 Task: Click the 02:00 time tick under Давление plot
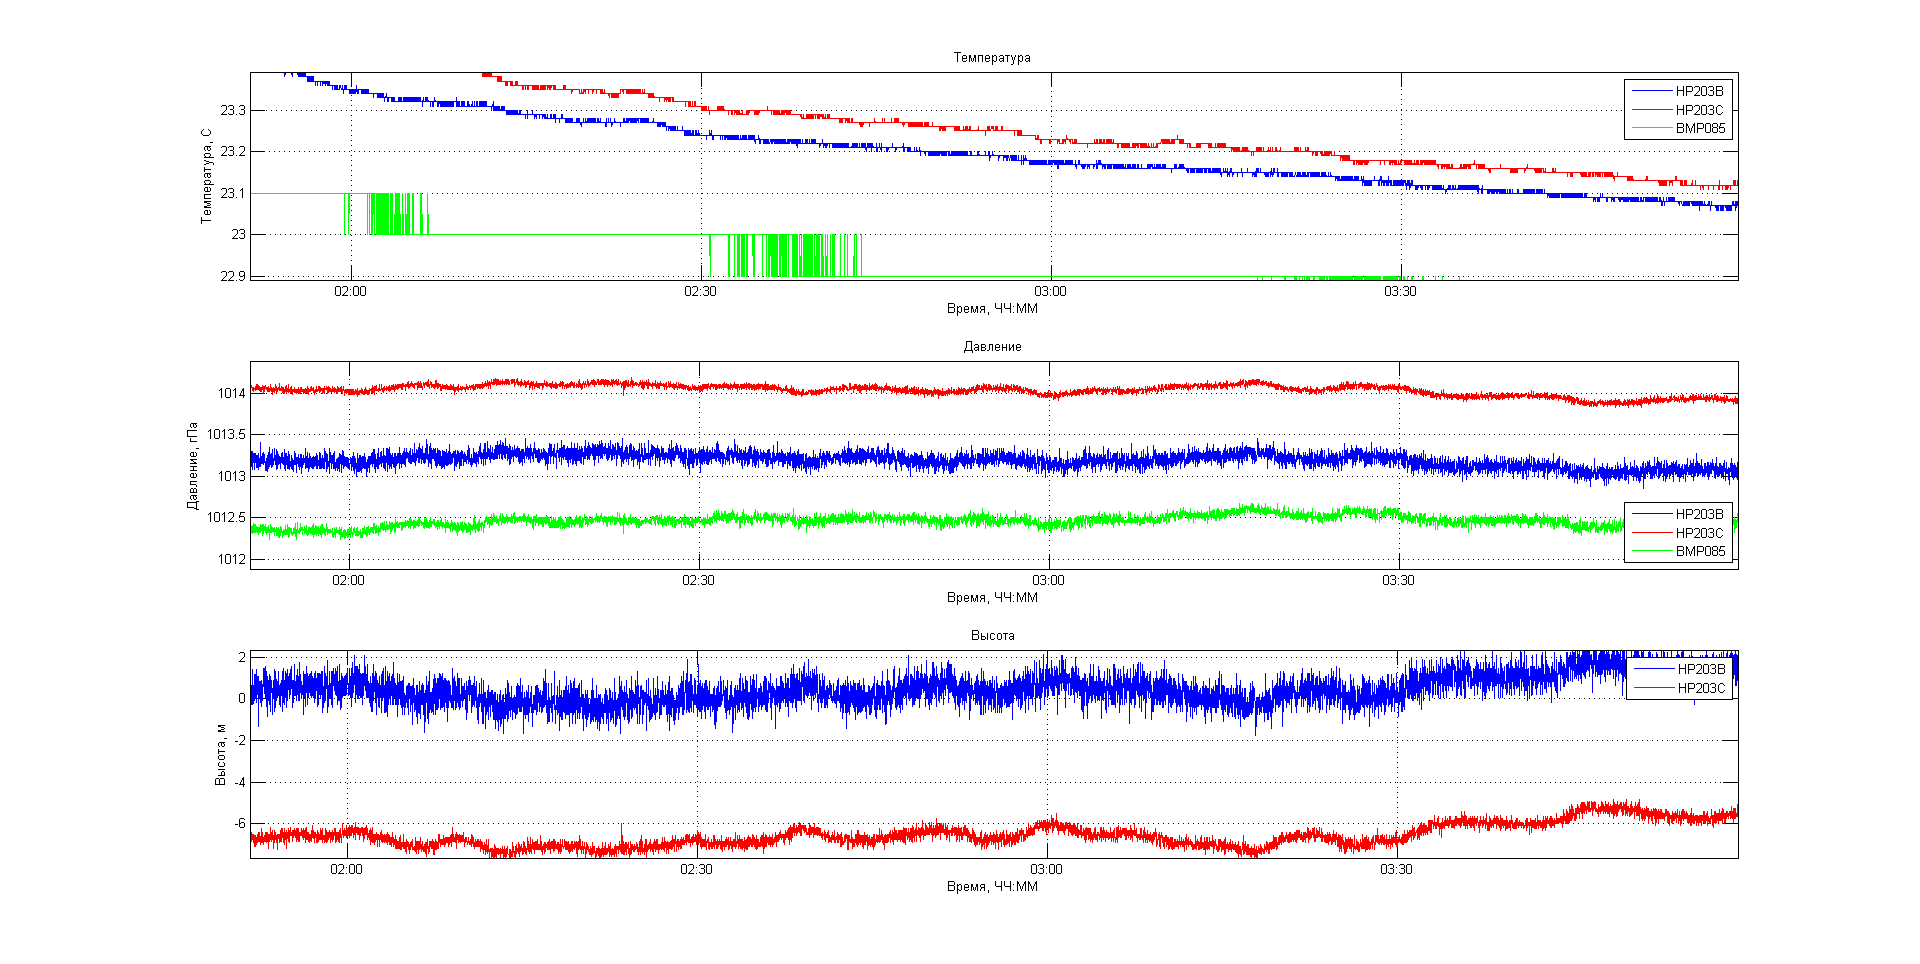coord(348,581)
